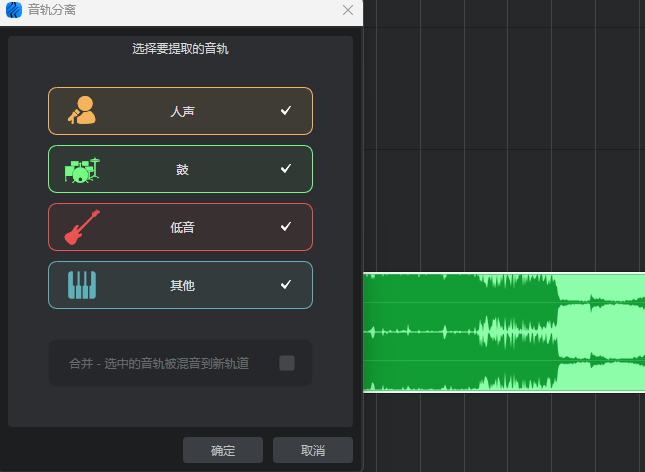Click the 音轨分离 window title

pos(52,10)
